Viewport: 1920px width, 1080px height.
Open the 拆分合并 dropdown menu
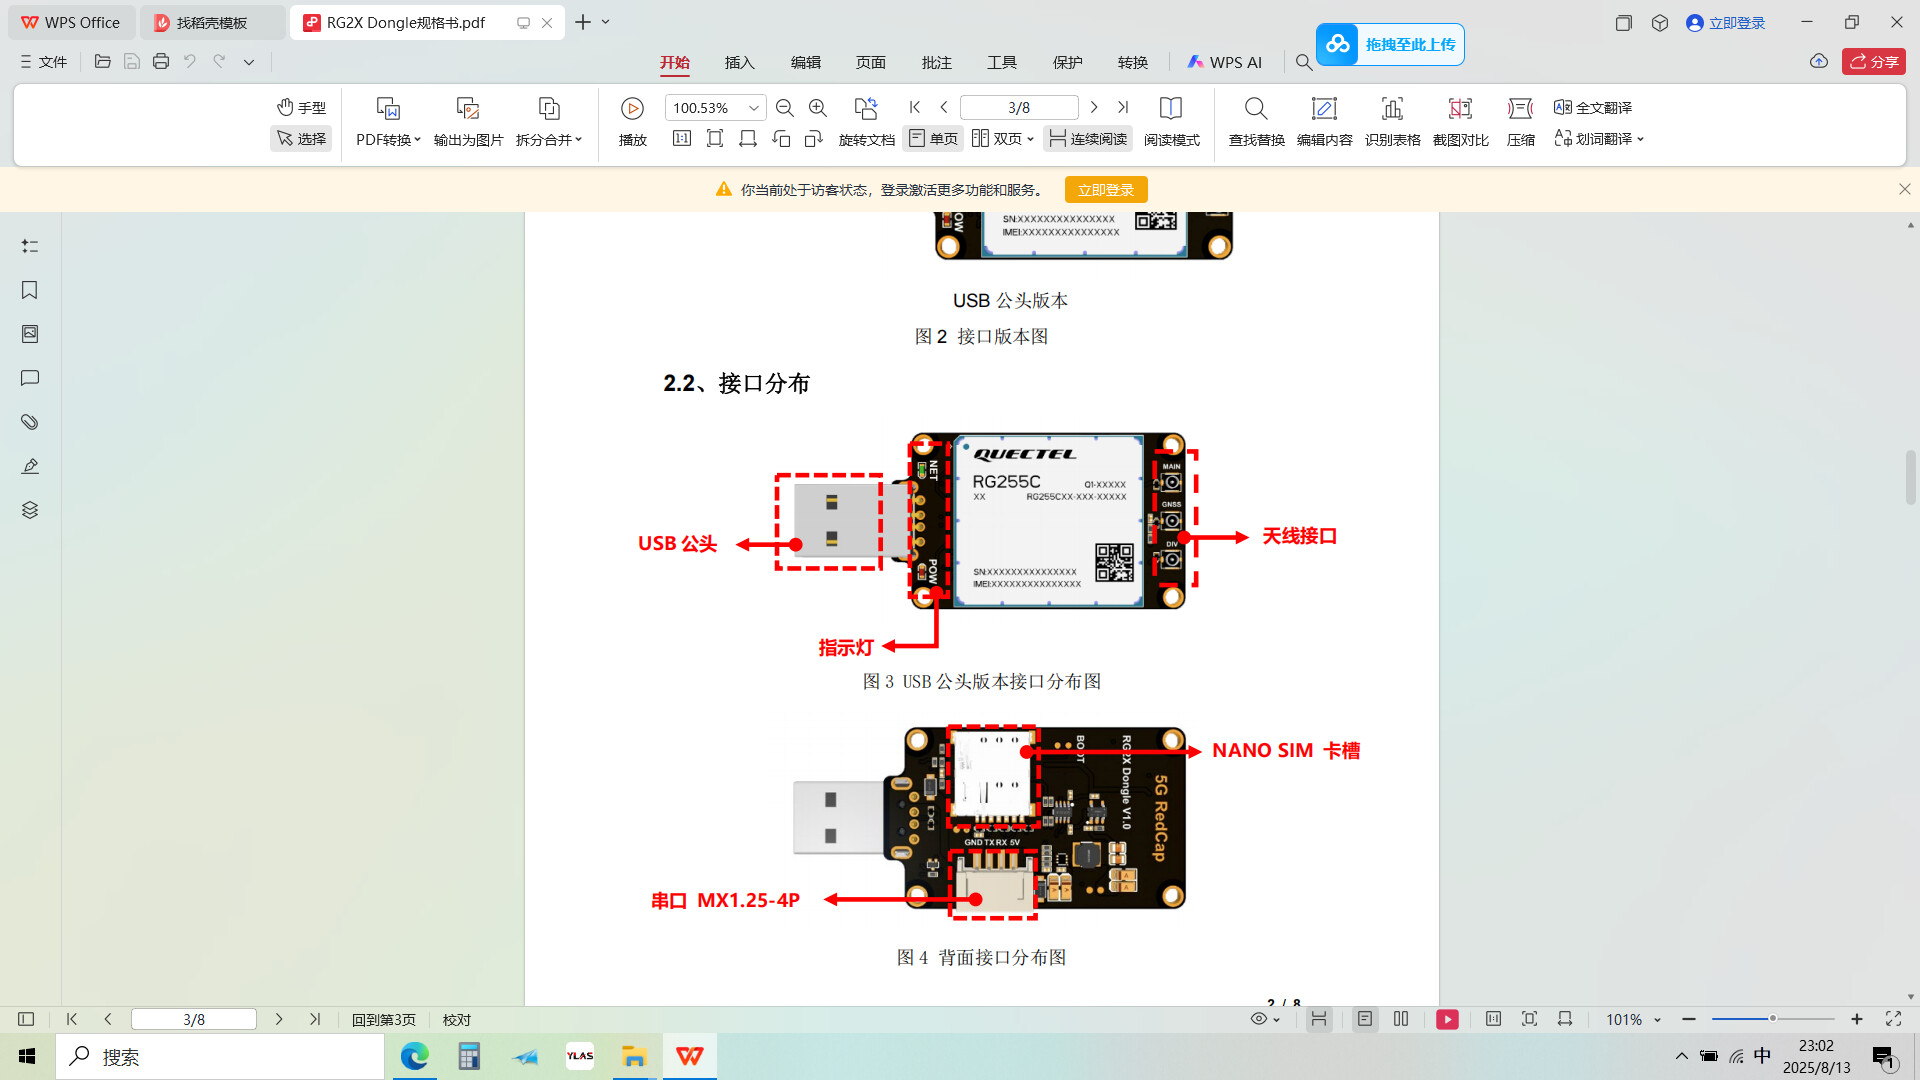[548, 139]
